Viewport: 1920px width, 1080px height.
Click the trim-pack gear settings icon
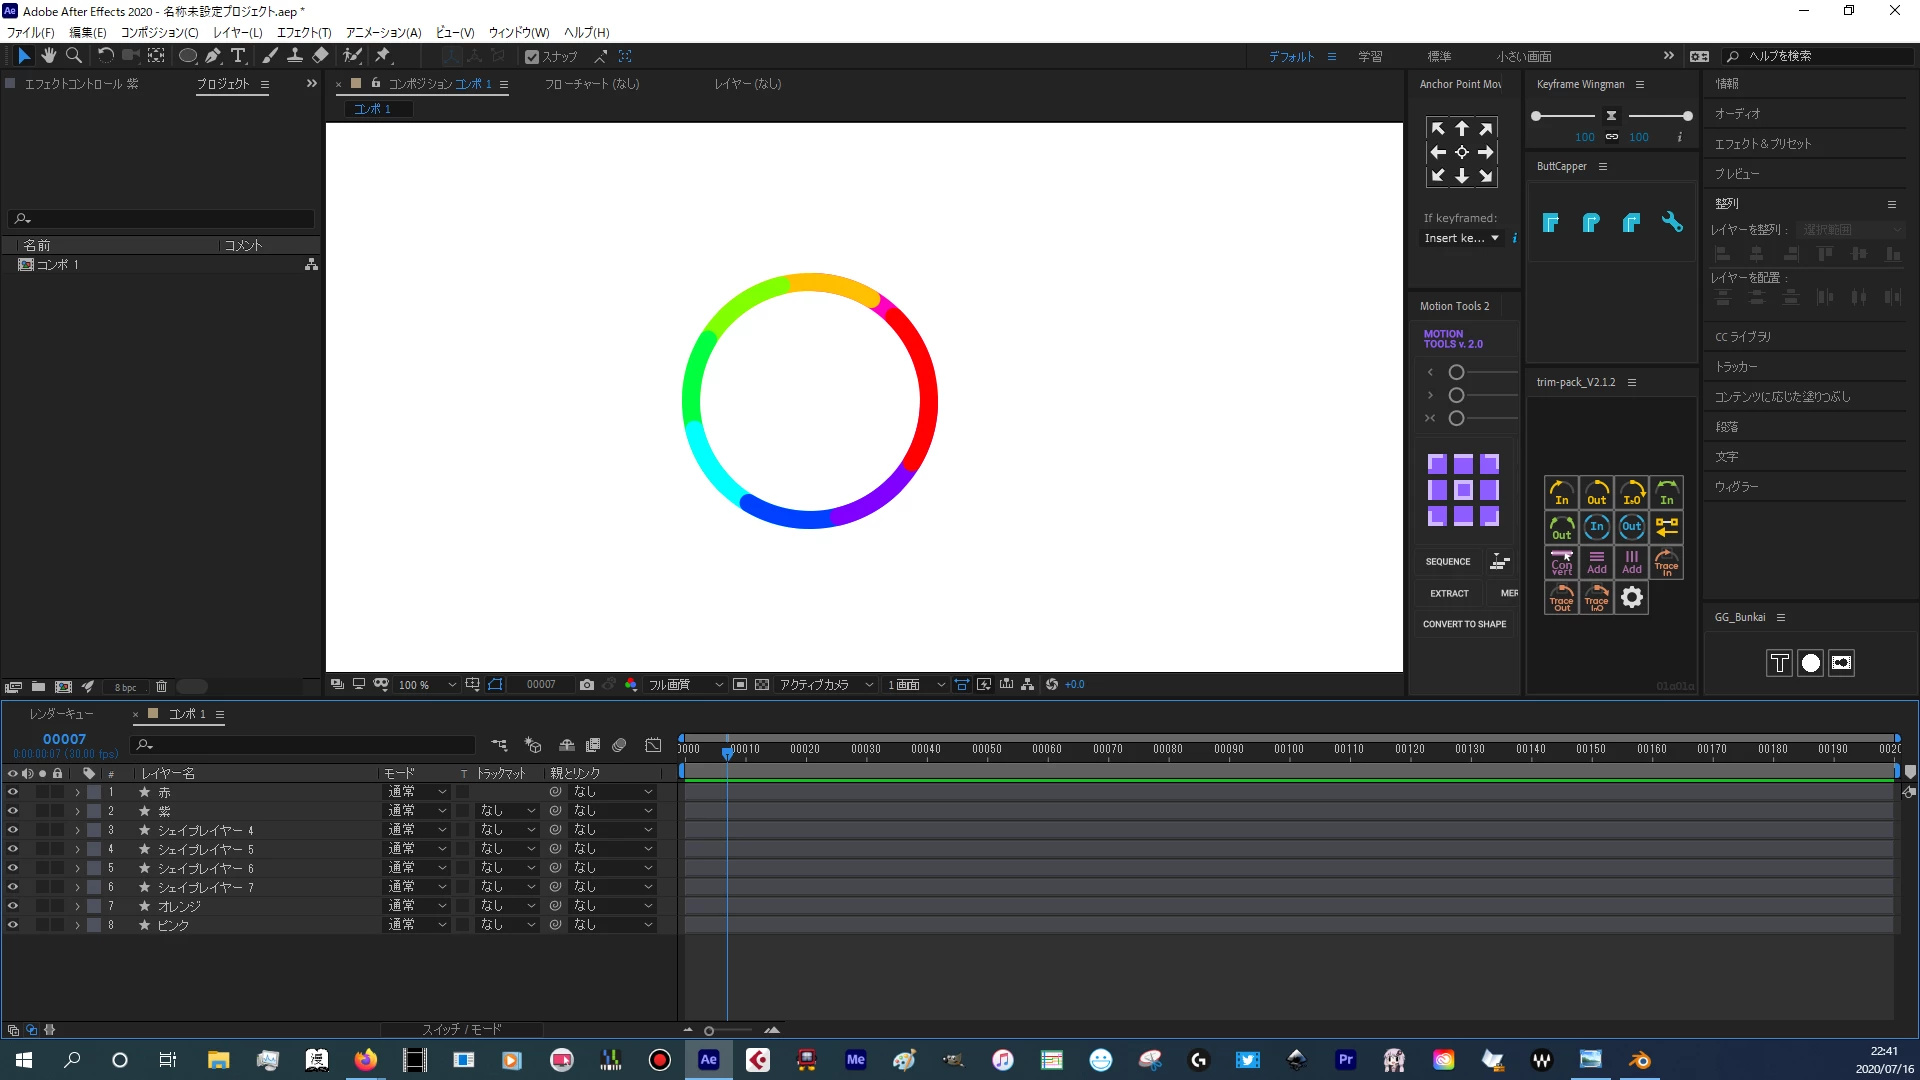(x=1631, y=598)
